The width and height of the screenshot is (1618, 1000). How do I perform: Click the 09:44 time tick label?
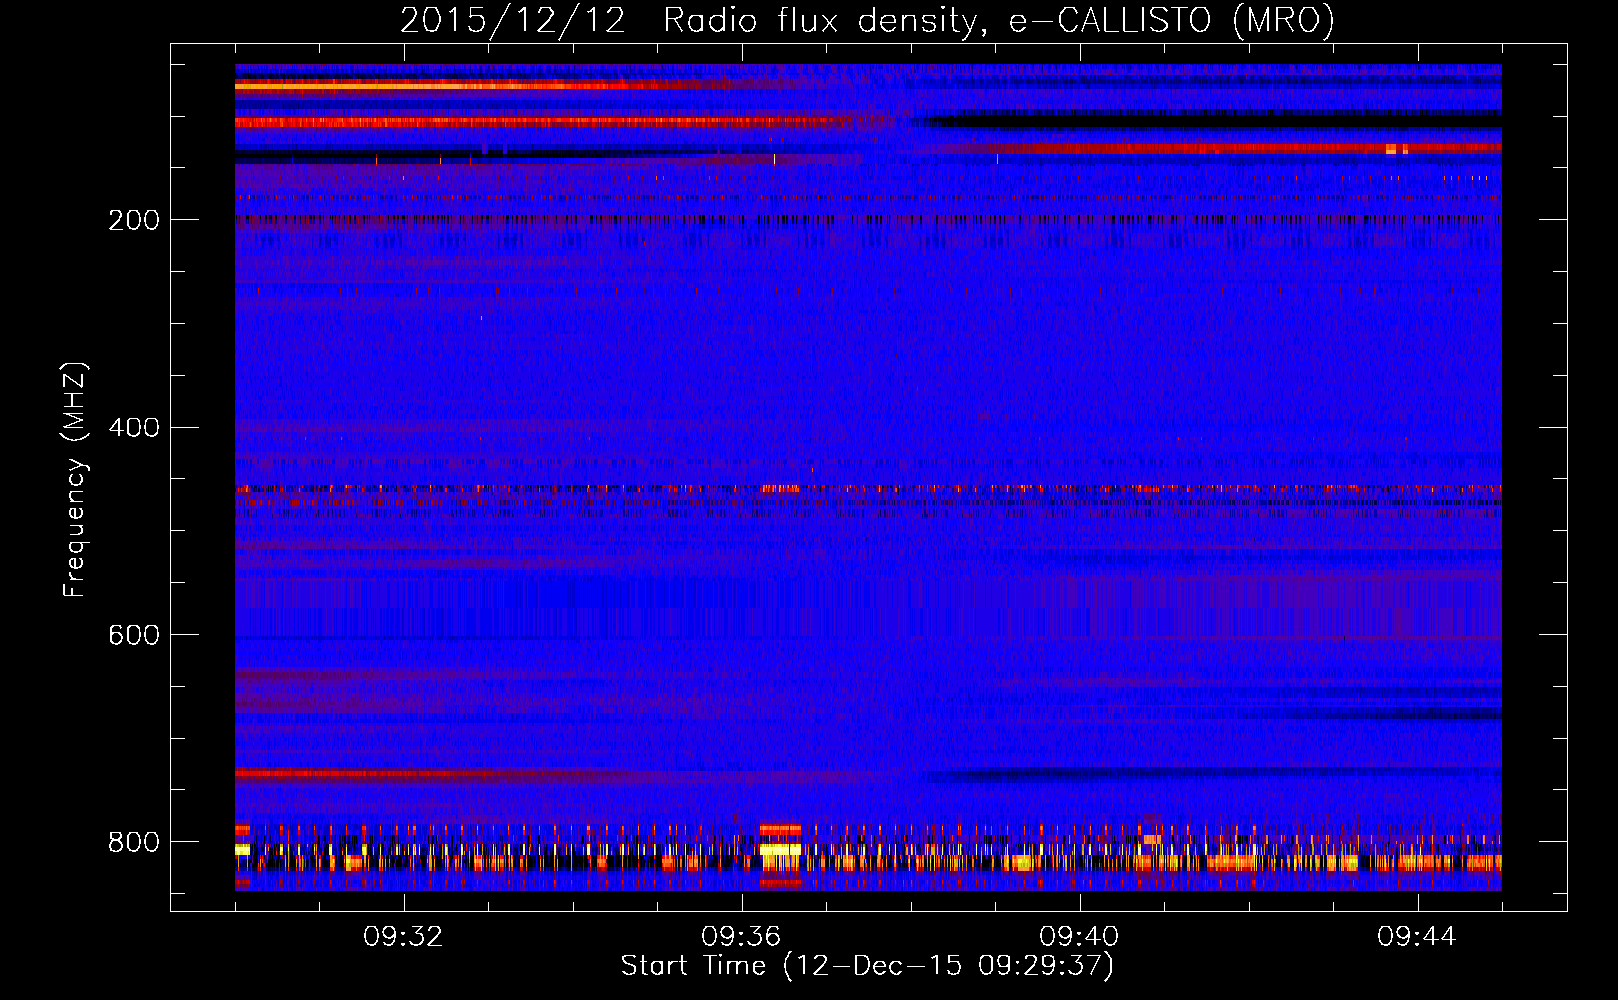pyautogui.click(x=1417, y=937)
